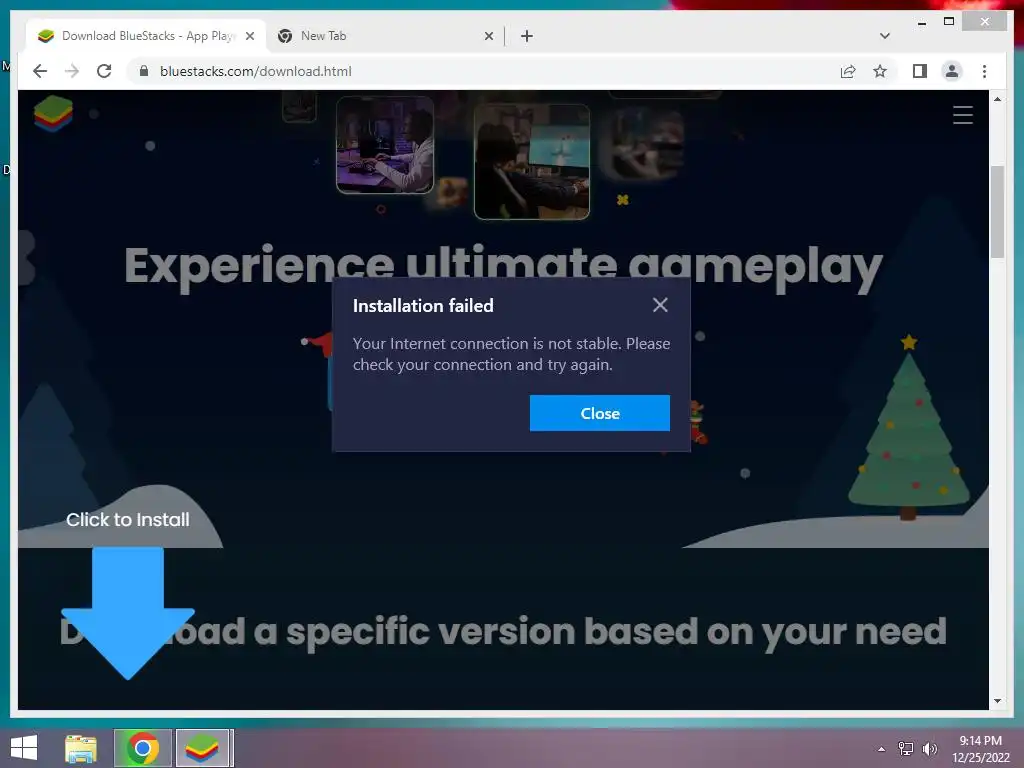Open the BlueStacks site hamburger menu
Image resolution: width=1024 pixels, height=768 pixels.
click(x=963, y=115)
